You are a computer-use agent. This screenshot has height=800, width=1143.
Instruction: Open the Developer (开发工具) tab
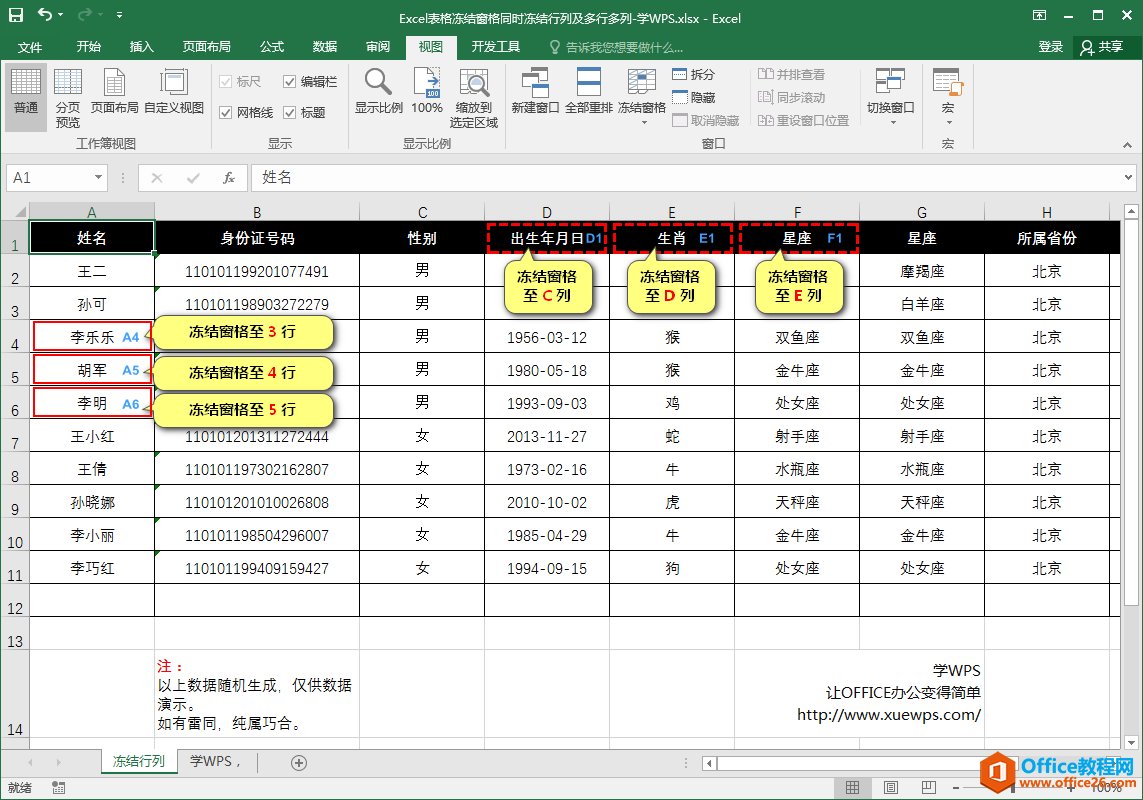pos(496,47)
